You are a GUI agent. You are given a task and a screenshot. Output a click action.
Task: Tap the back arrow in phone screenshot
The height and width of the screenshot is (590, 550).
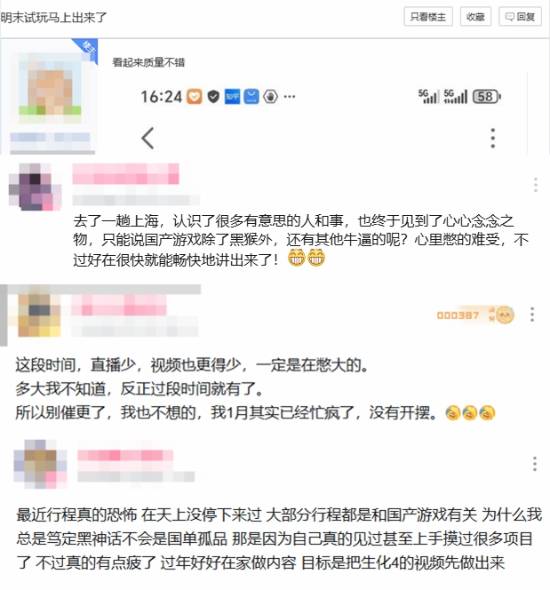tap(148, 138)
